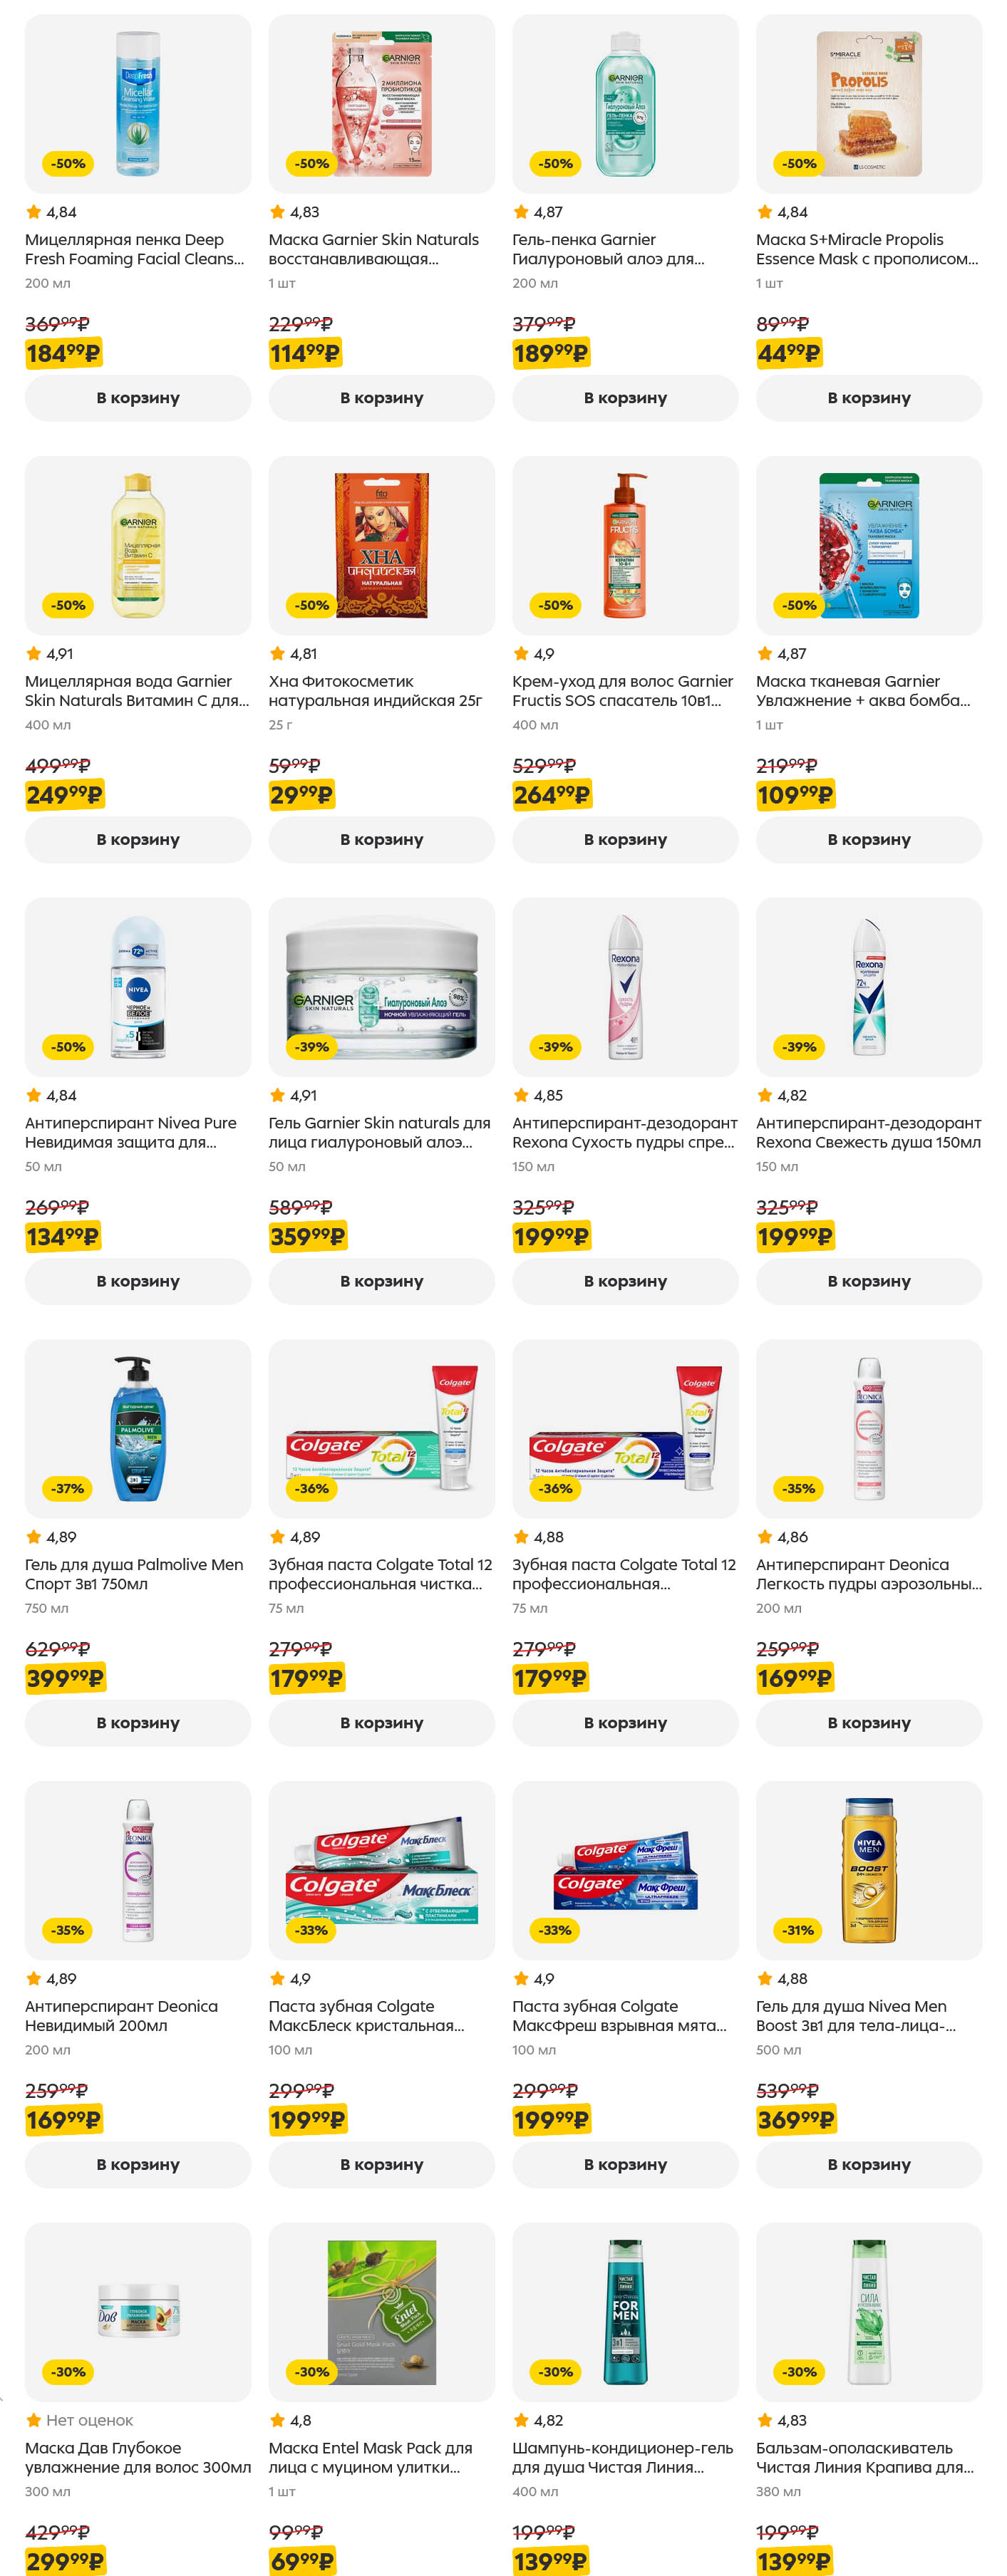Add Garnier Fructis SOS hair cream to cart

(625, 839)
